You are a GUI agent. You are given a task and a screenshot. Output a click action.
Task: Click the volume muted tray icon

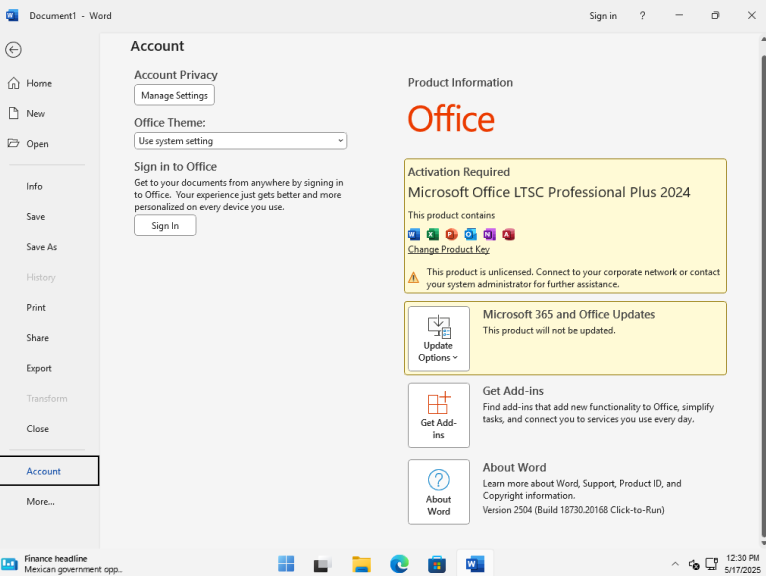coord(694,565)
